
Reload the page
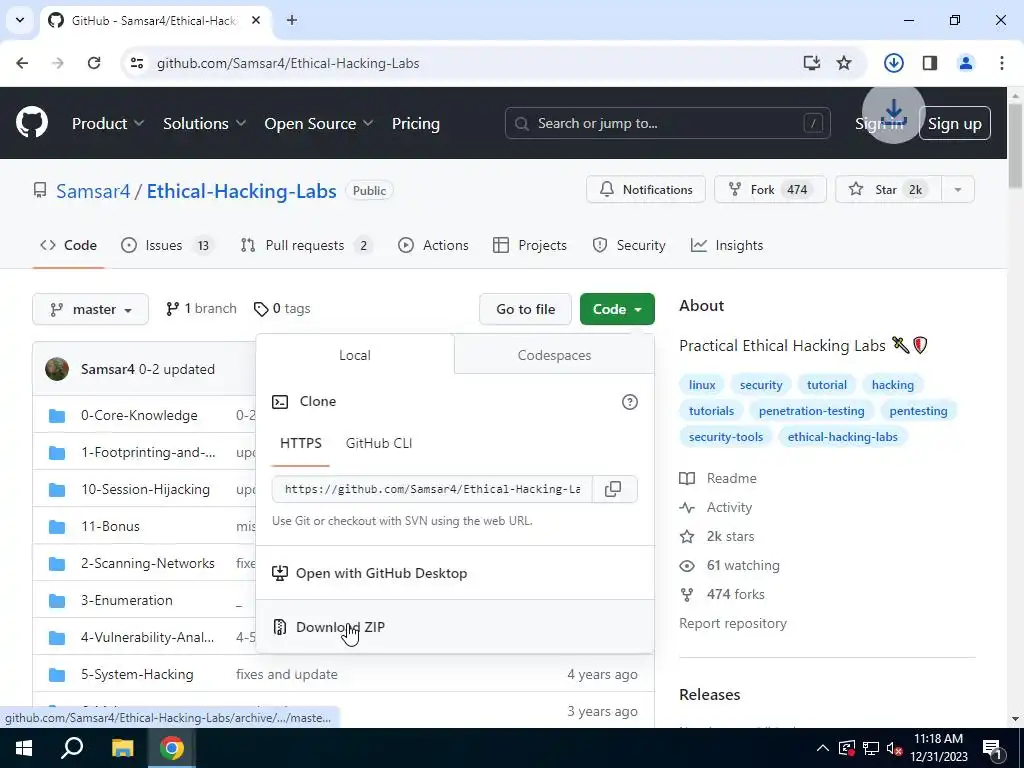coord(94,63)
